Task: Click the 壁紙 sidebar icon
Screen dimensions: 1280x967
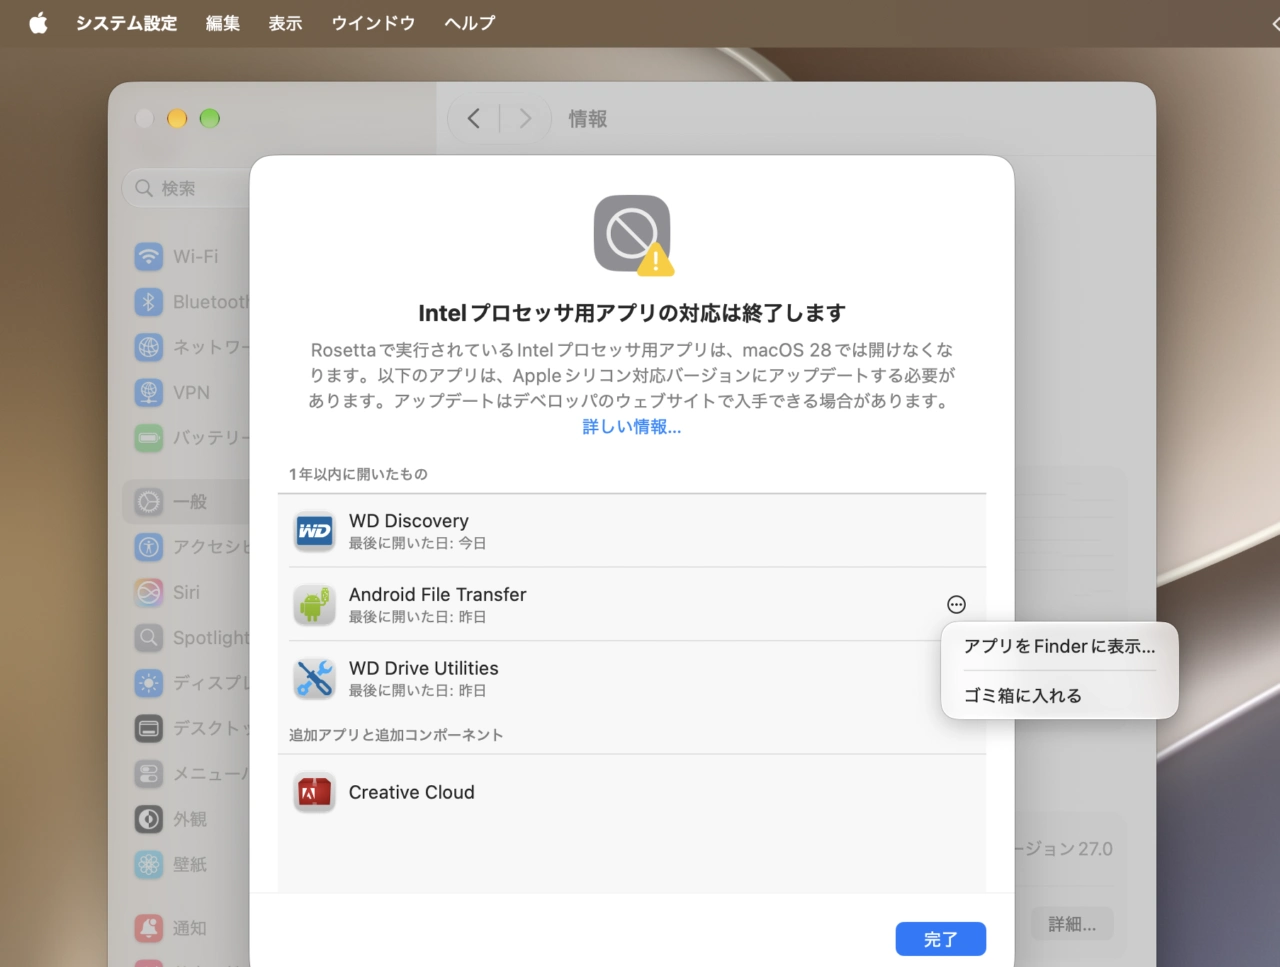Action: [x=149, y=864]
